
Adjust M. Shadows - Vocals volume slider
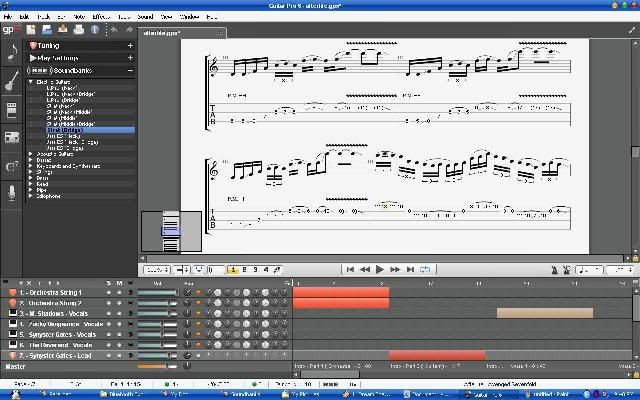157,313
